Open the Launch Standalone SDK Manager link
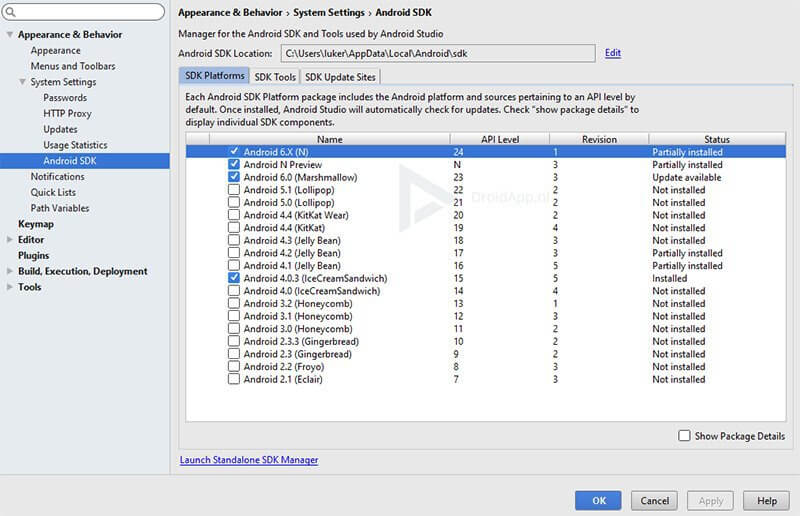The image size is (800, 516). pyautogui.click(x=248, y=460)
